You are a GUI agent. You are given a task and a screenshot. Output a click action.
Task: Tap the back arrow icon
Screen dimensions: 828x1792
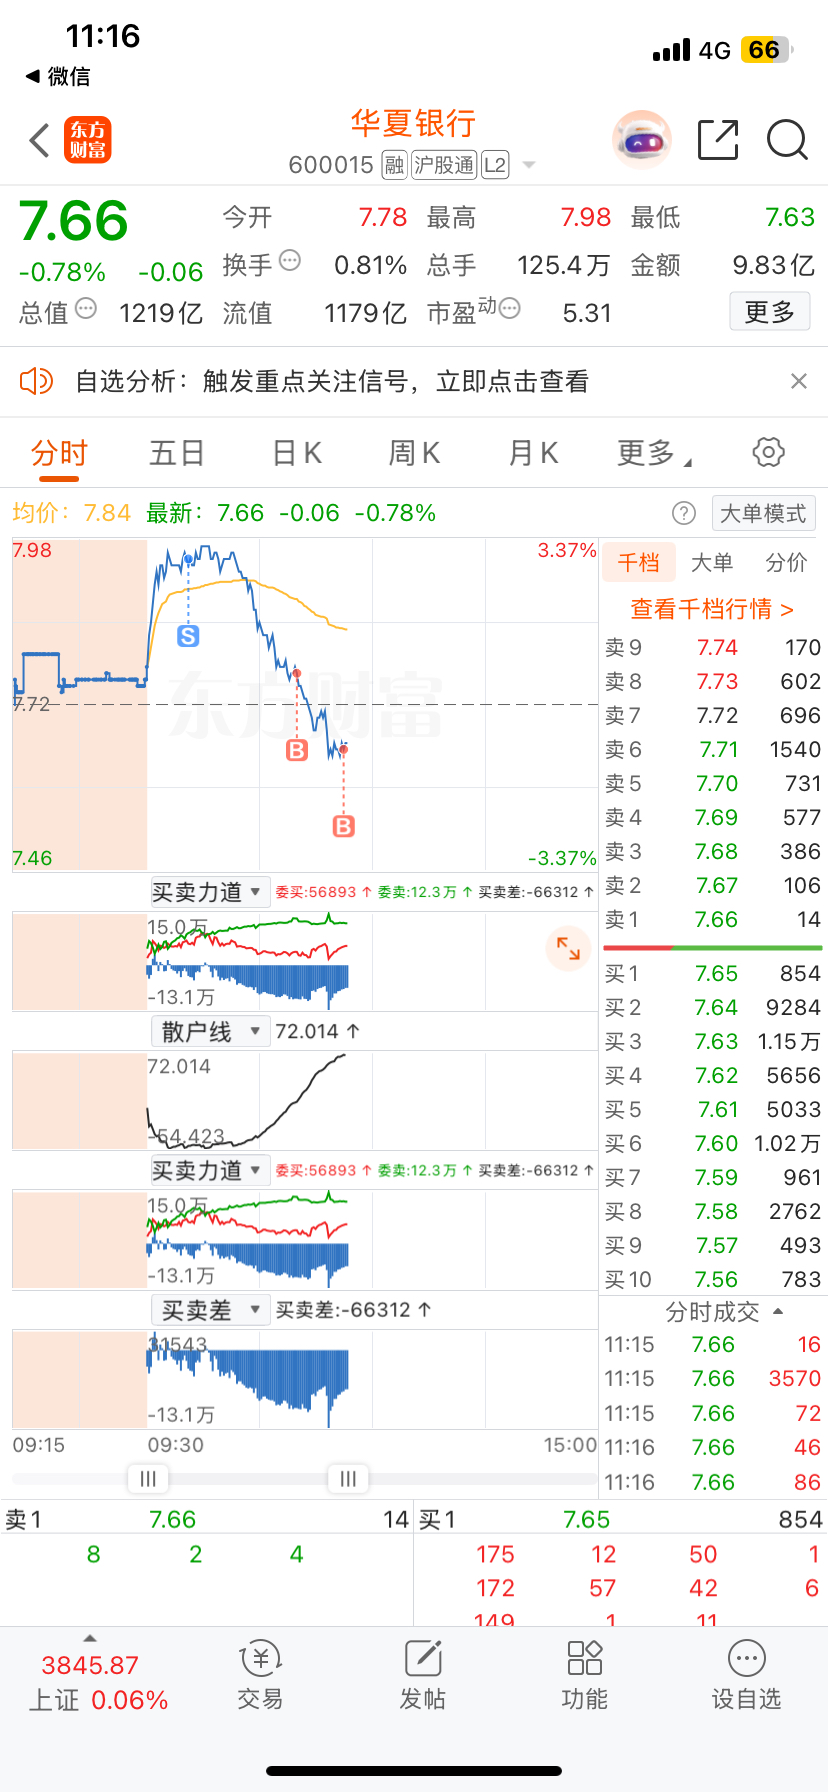39,141
